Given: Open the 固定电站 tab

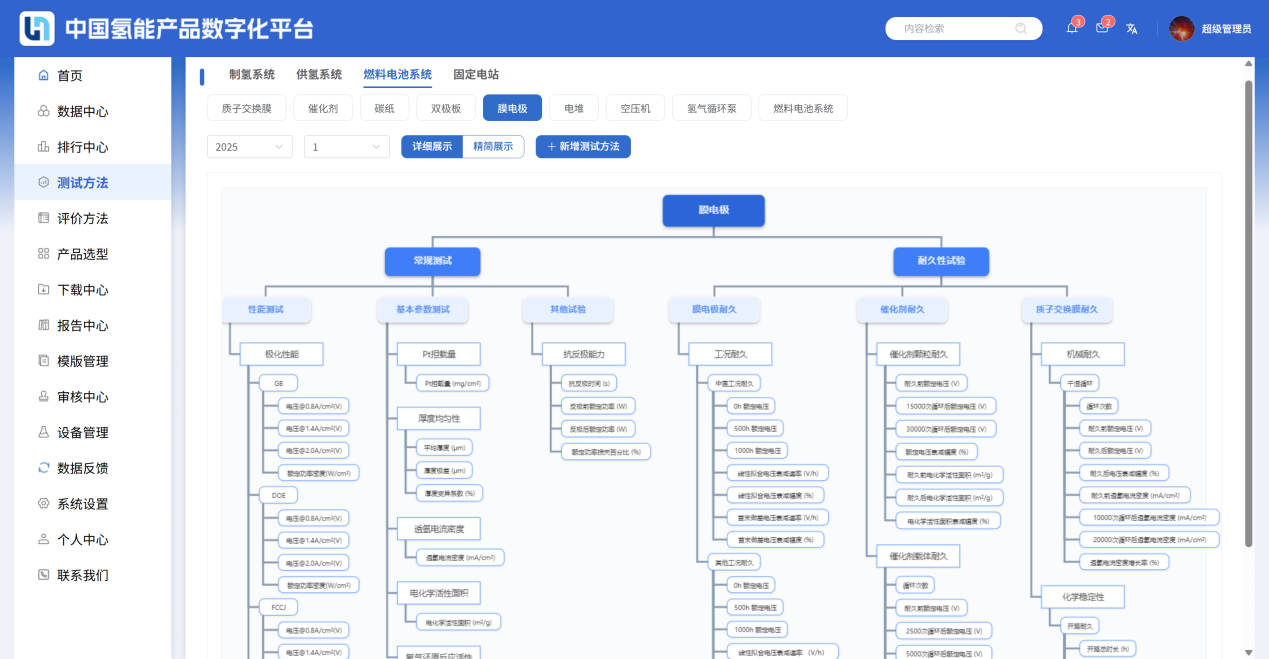Looking at the screenshot, I should [476, 75].
